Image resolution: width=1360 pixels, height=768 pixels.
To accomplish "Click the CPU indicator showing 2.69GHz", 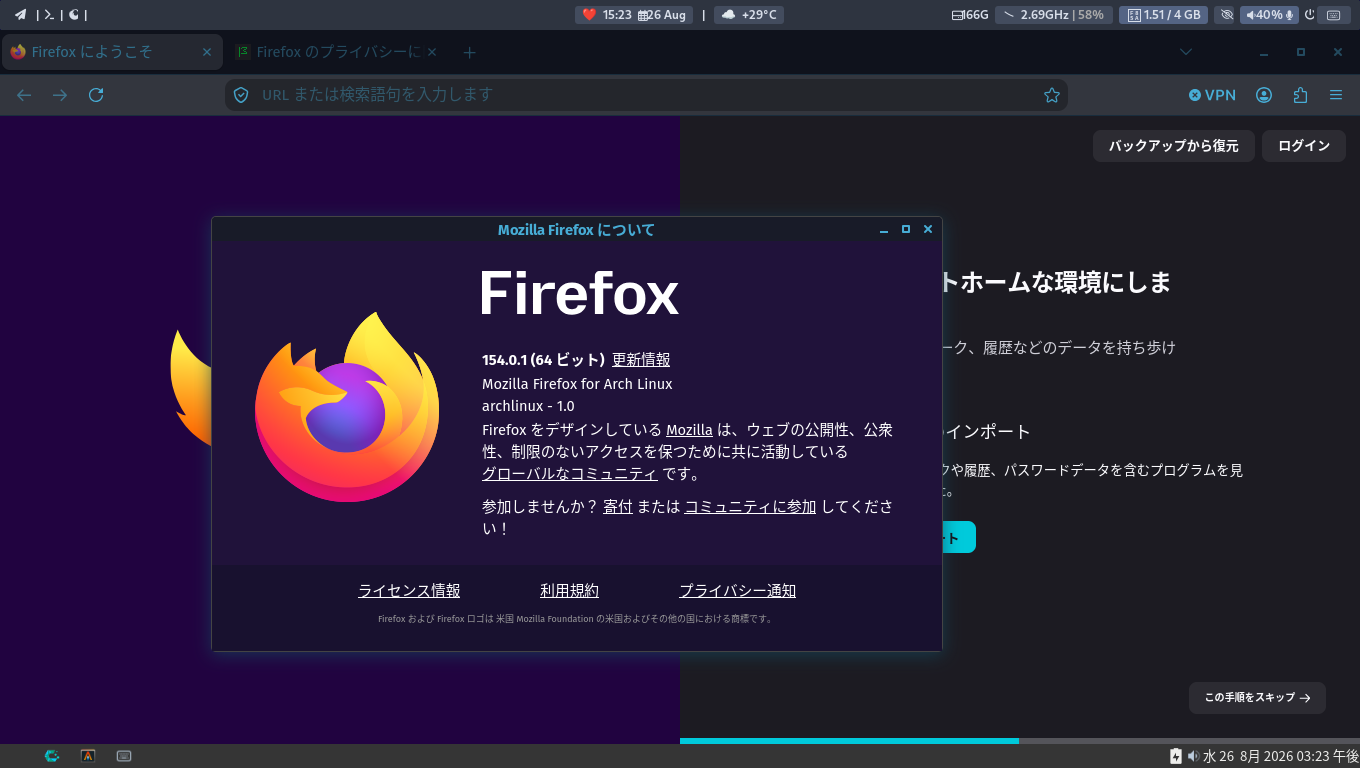I will [x=1053, y=15].
